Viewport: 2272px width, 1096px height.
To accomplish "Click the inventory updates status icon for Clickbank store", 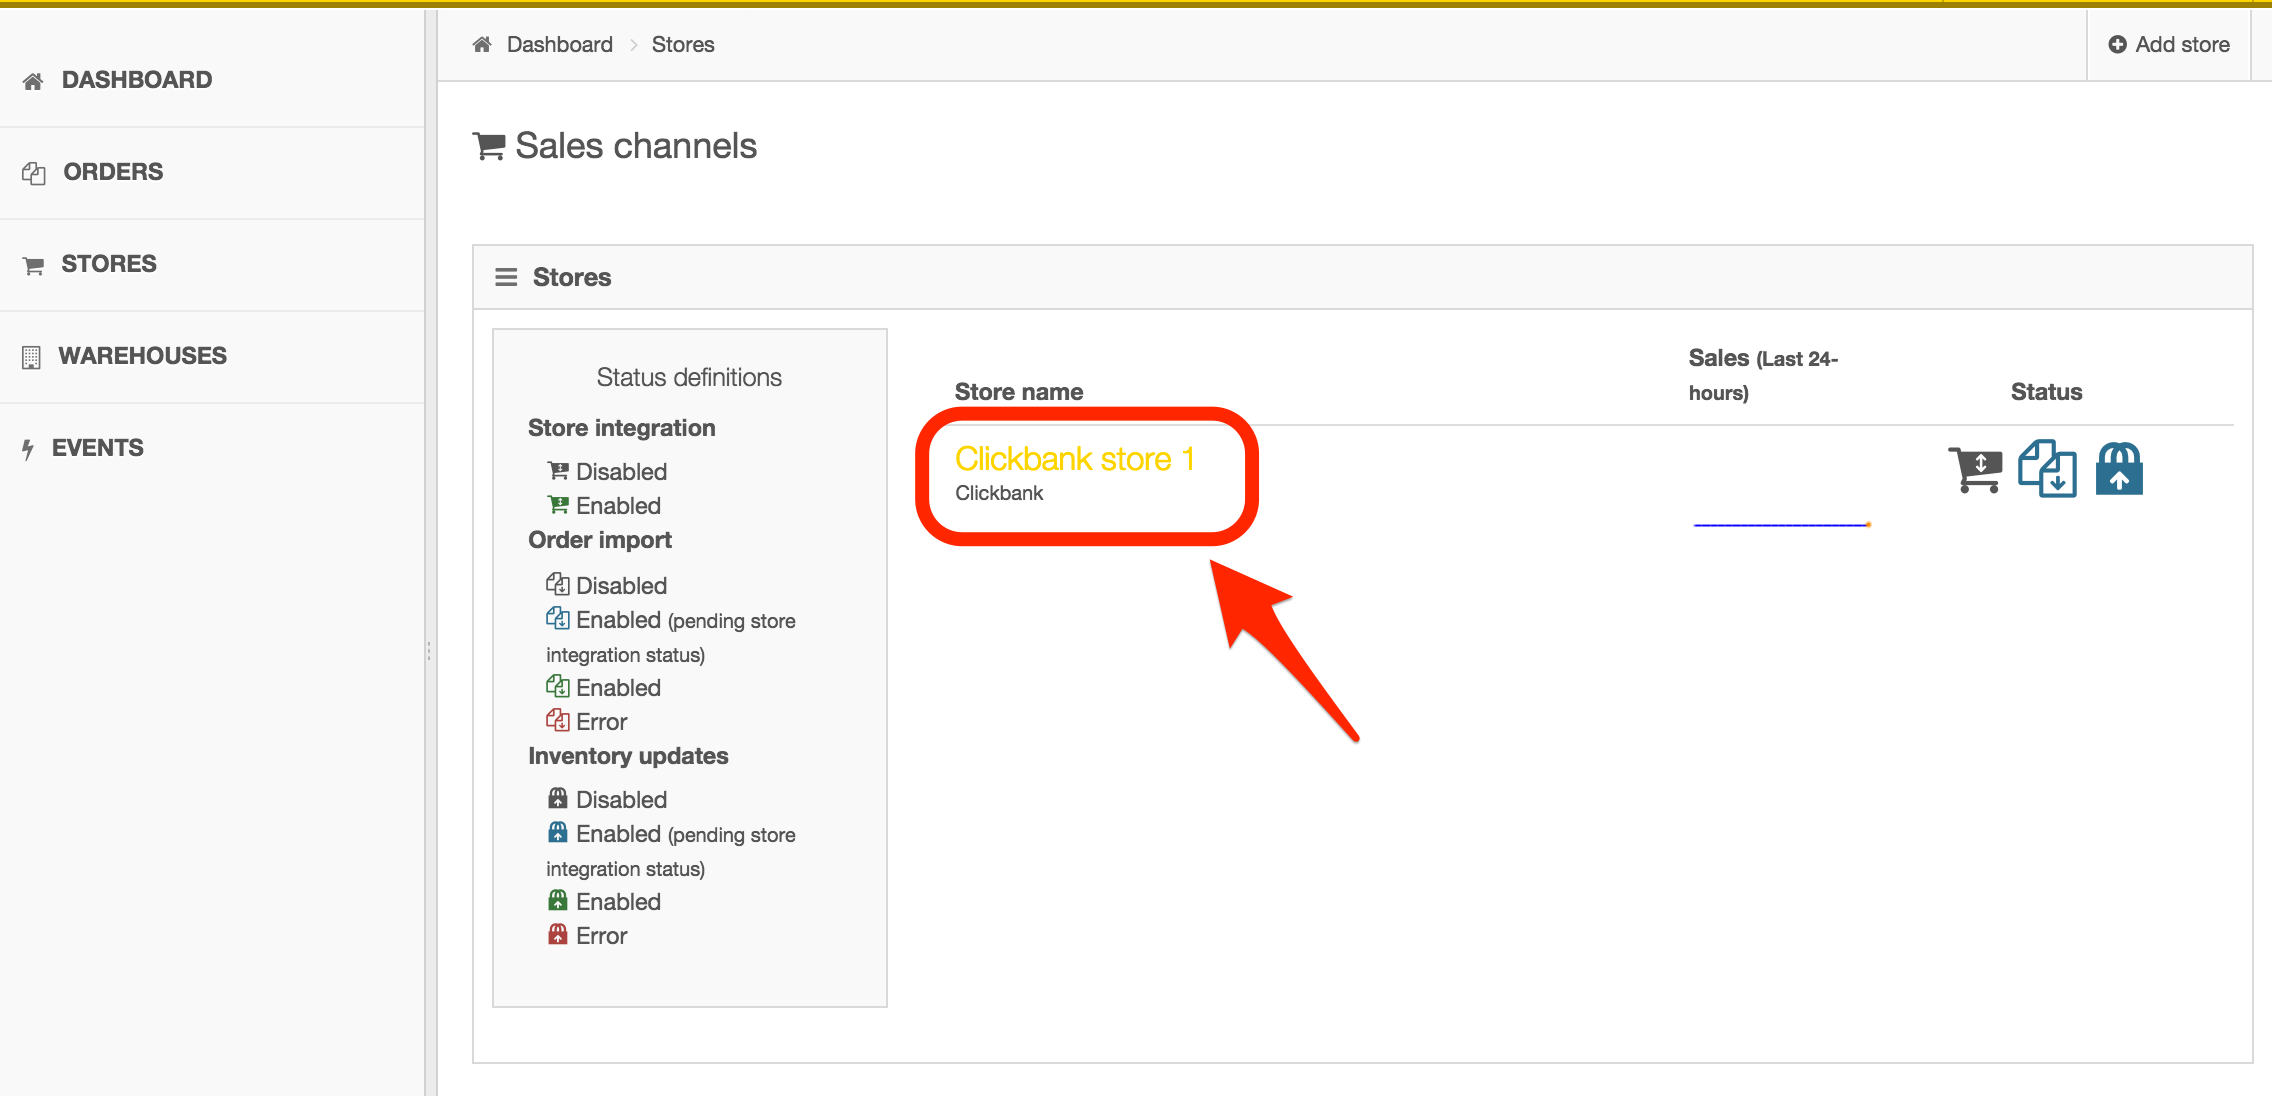I will coord(2119,468).
